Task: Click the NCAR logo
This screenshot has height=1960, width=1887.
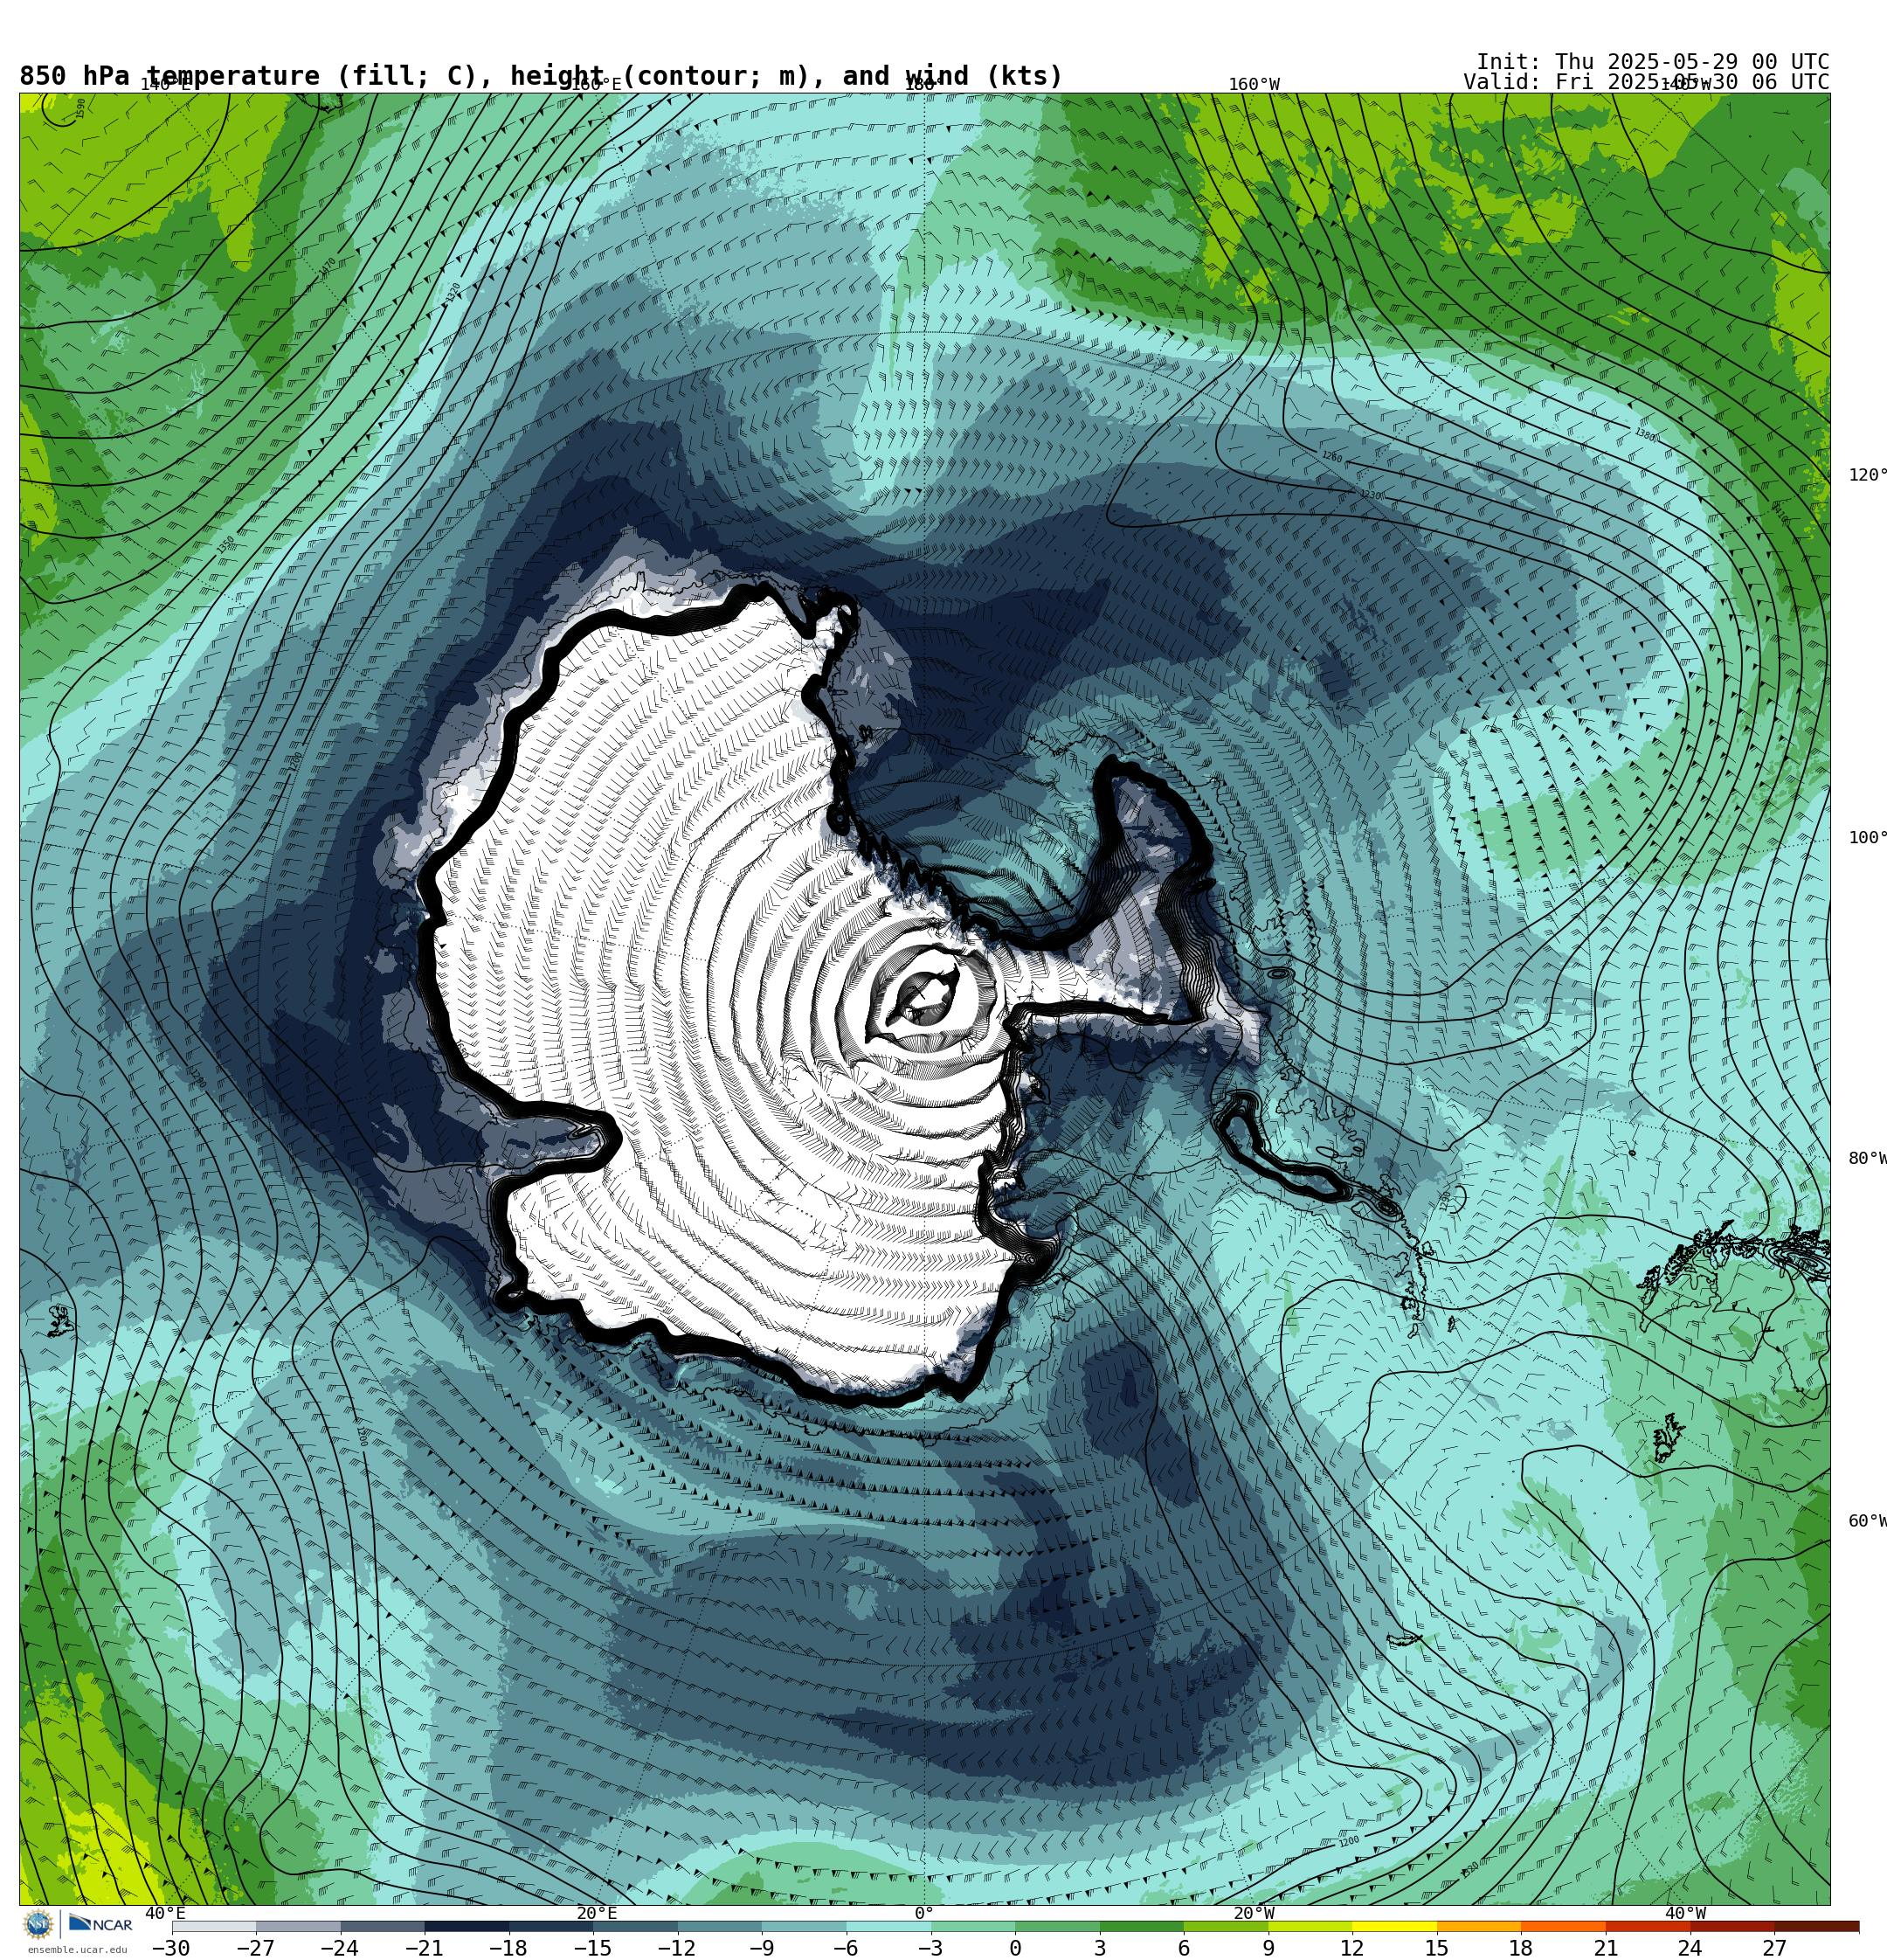Action: (x=100, y=1924)
